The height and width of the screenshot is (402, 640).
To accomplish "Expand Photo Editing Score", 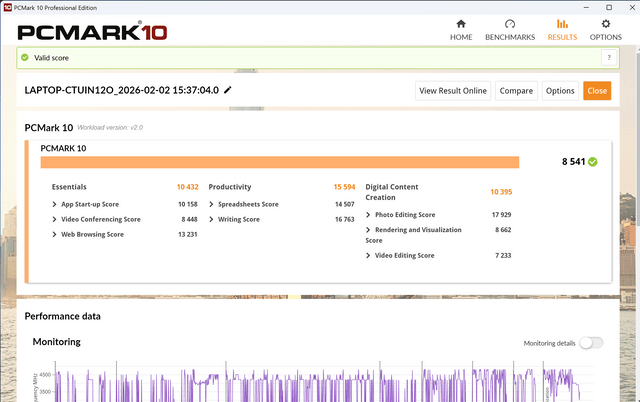I will [x=368, y=215].
